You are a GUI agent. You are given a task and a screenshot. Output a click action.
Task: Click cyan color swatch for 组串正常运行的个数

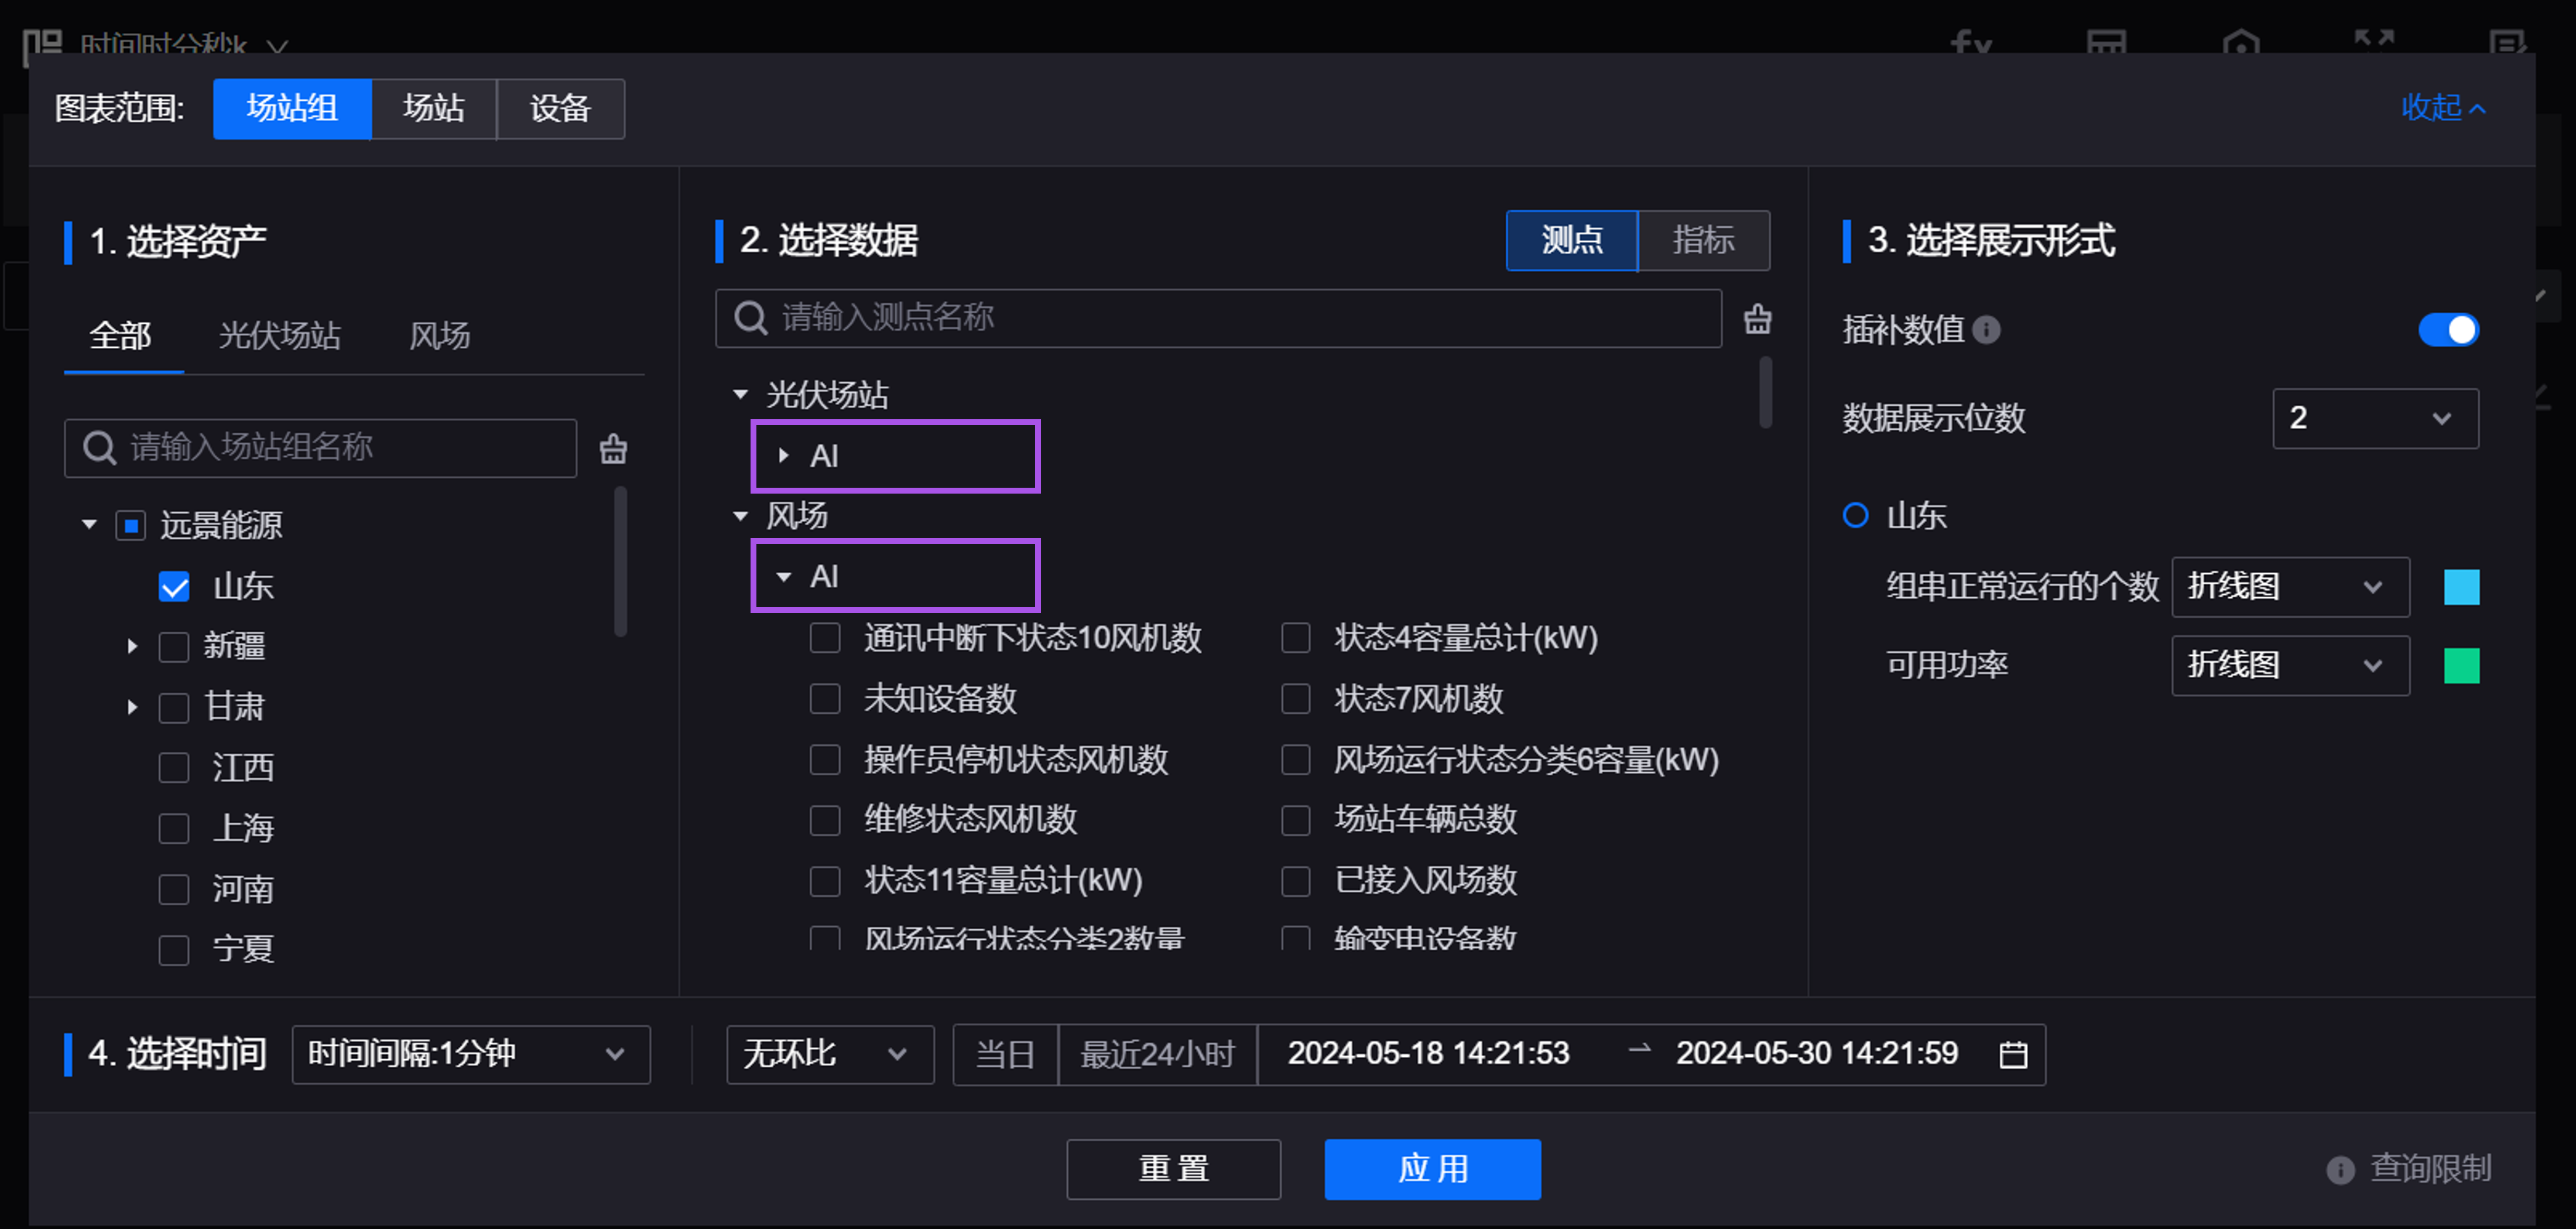pyautogui.click(x=2462, y=587)
